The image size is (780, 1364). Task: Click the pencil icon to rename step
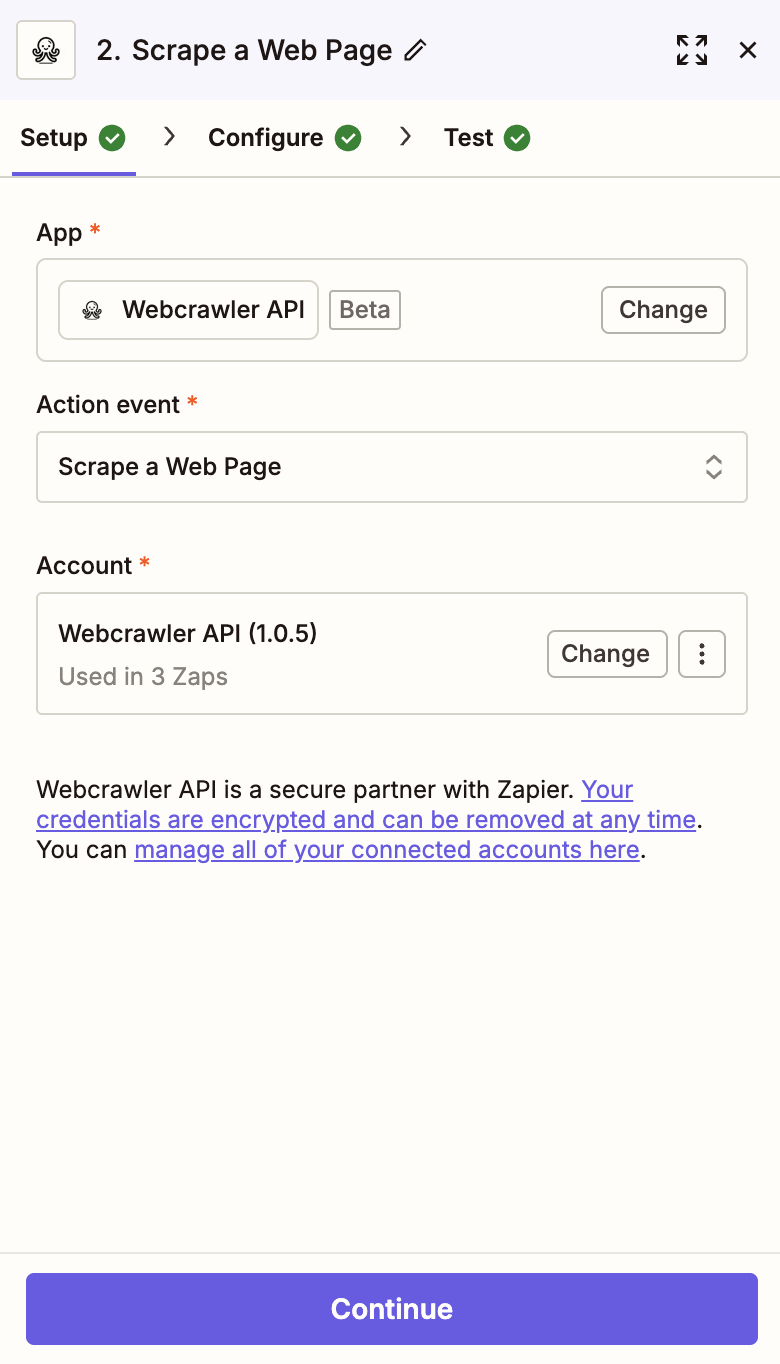(x=415, y=50)
